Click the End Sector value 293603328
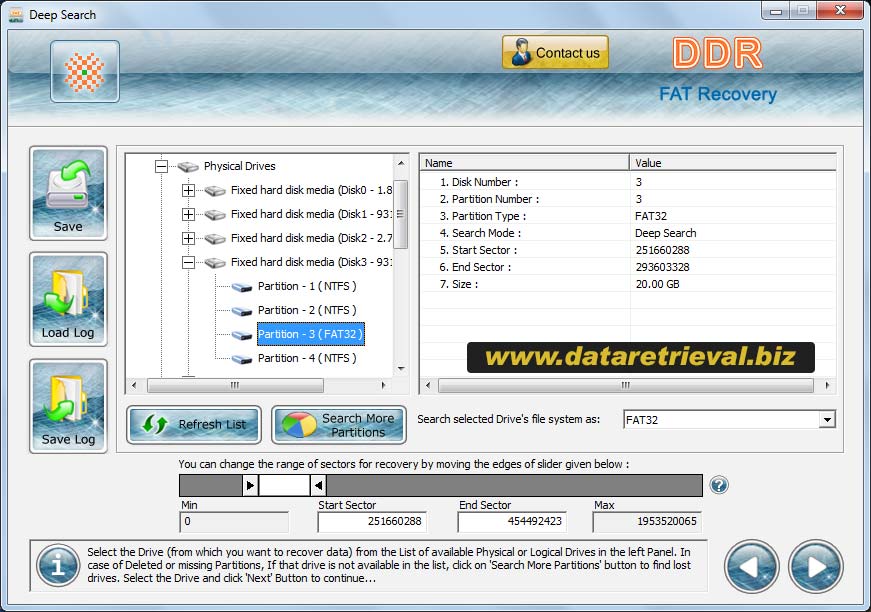The width and height of the screenshot is (871, 612). 662,267
